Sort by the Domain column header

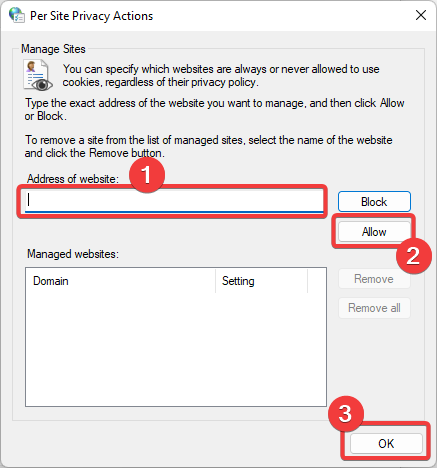pos(121,281)
